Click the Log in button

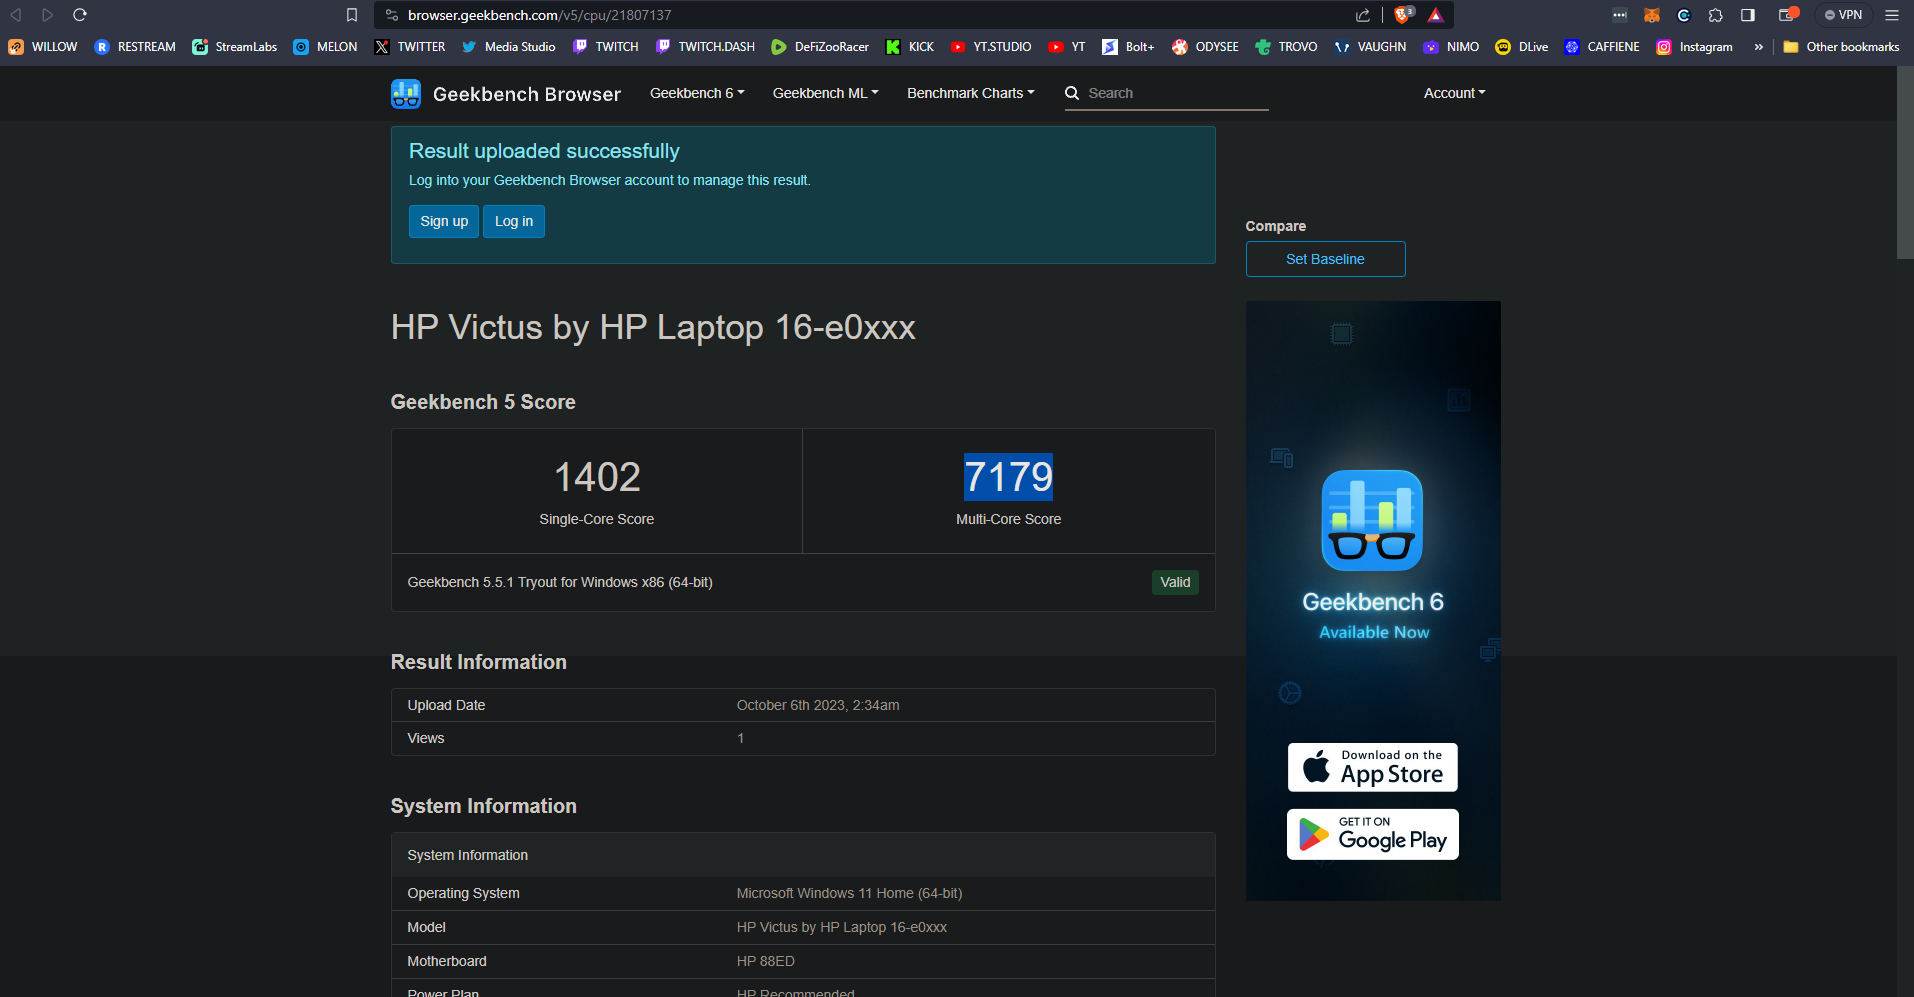(x=514, y=221)
